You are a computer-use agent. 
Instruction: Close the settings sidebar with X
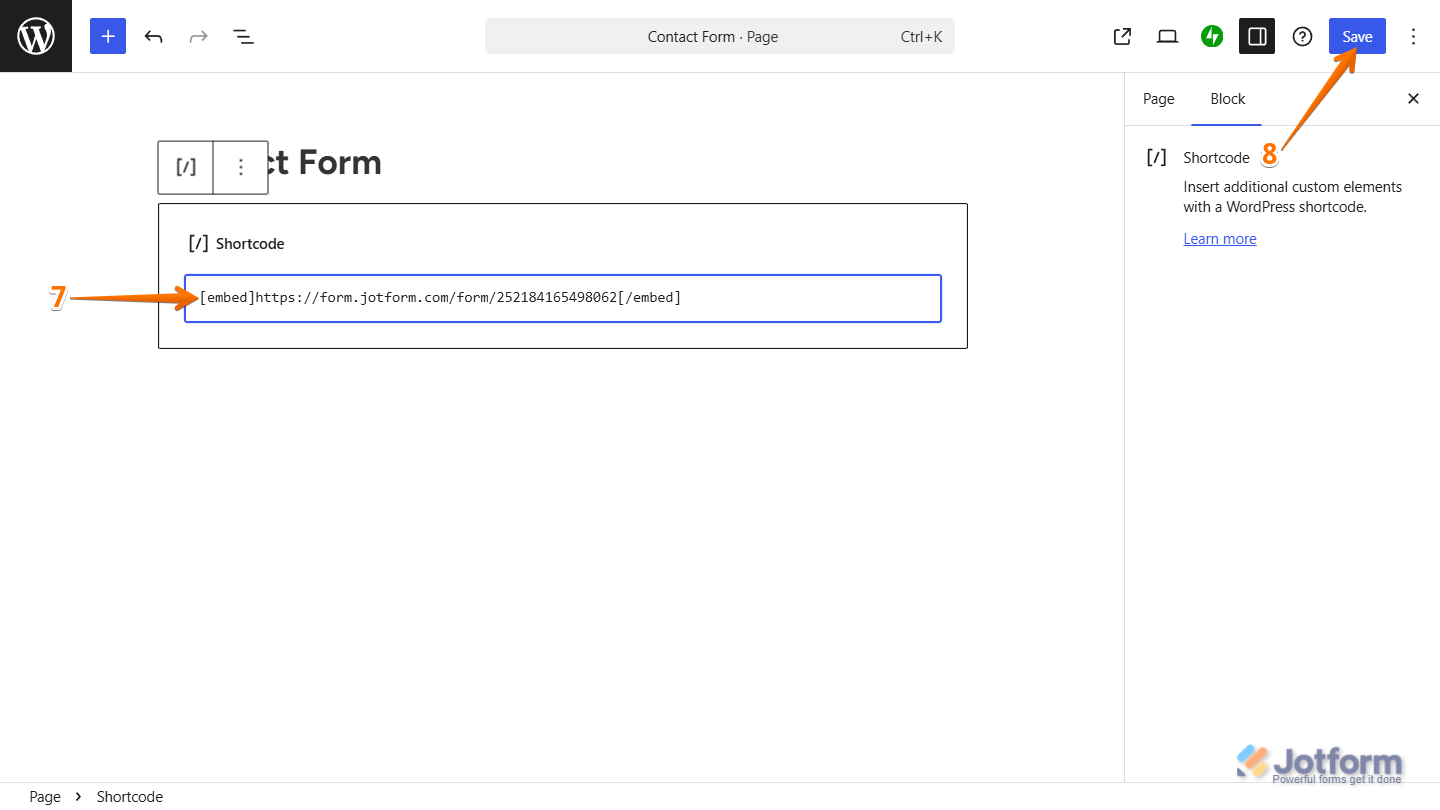tap(1413, 98)
